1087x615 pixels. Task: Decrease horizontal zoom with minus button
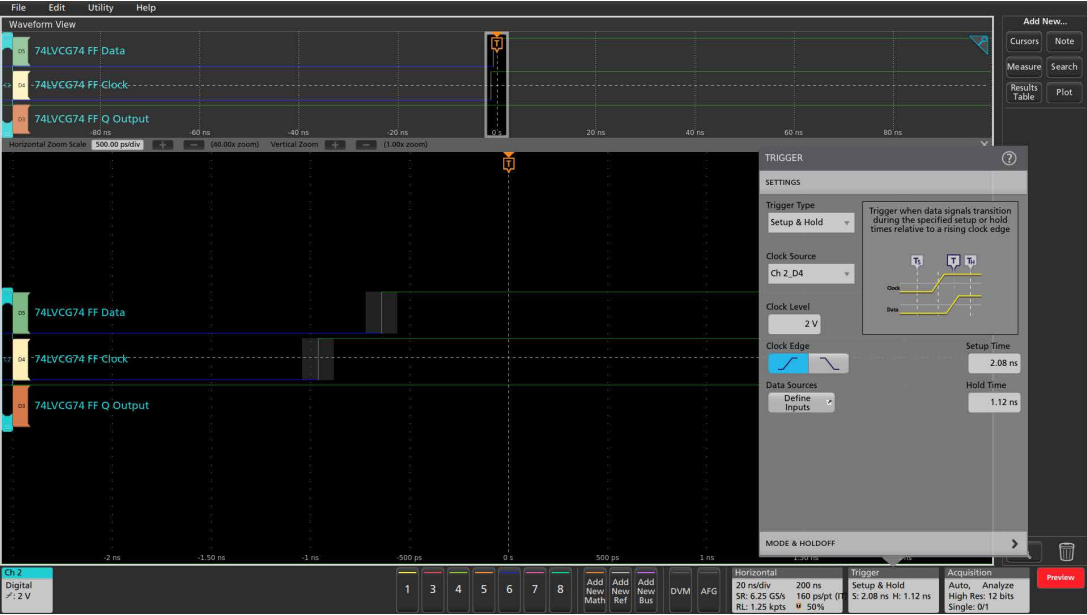[x=194, y=144]
